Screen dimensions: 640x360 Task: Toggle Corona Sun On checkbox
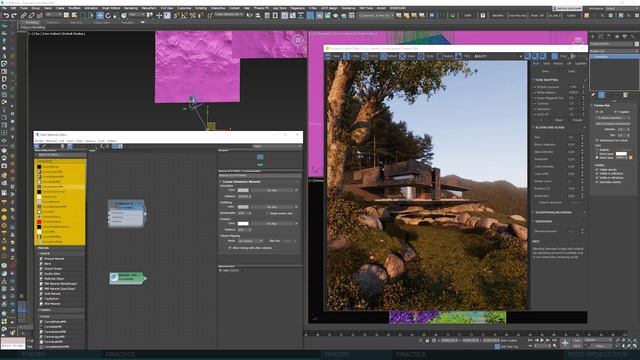(597, 111)
